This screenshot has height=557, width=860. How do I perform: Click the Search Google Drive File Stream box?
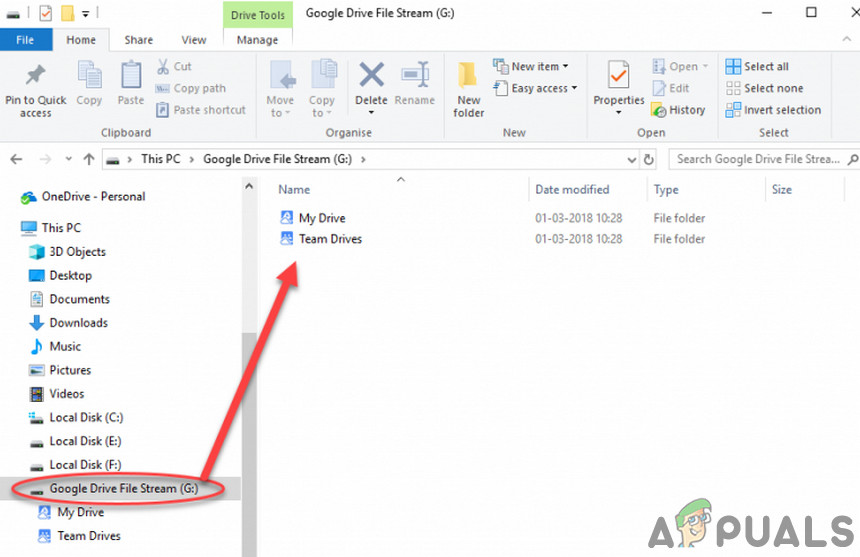[x=763, y=159]
